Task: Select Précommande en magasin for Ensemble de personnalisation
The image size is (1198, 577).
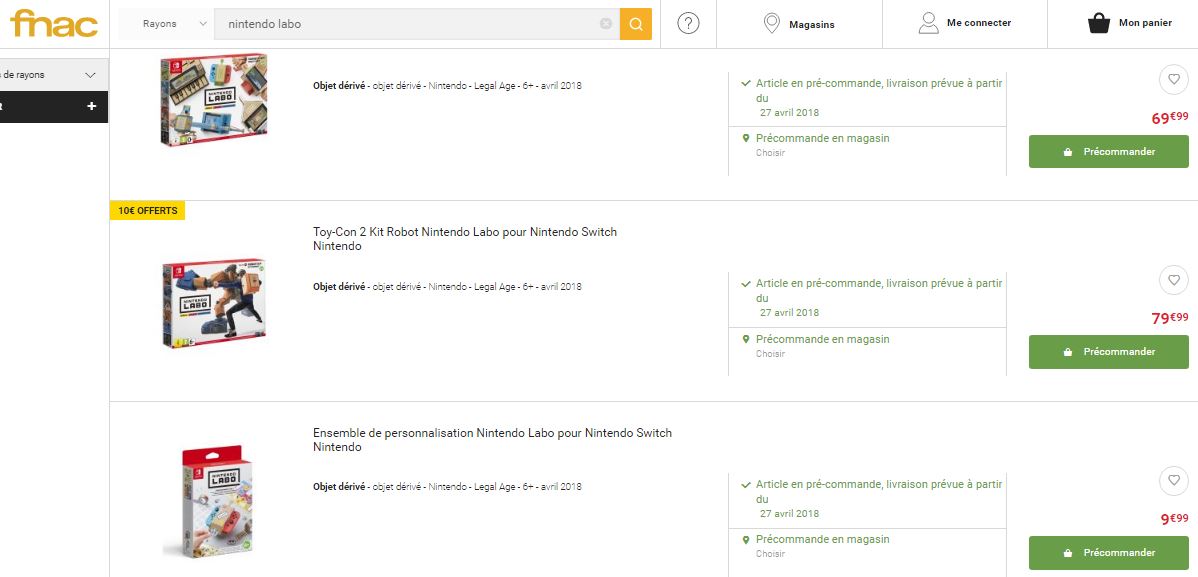Action: click(x=822, y=540)
